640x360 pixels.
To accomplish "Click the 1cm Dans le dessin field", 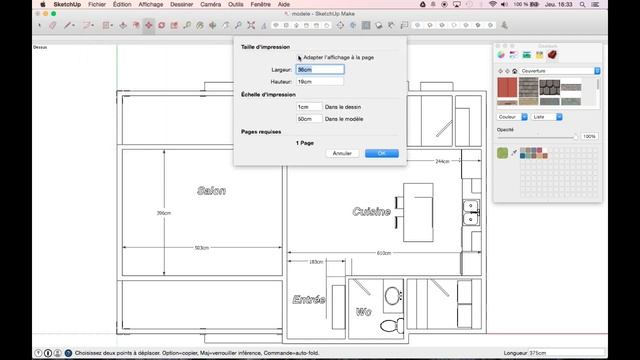I will point(309,107).
